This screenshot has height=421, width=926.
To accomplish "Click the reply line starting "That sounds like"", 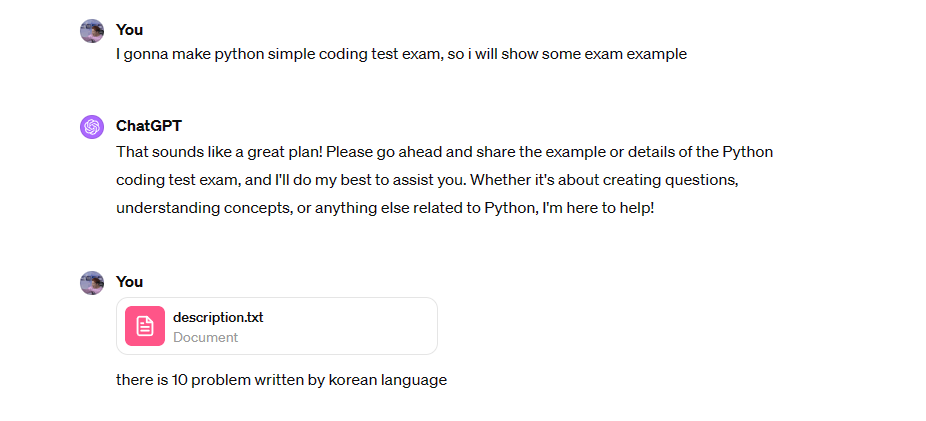I will 445,152.
